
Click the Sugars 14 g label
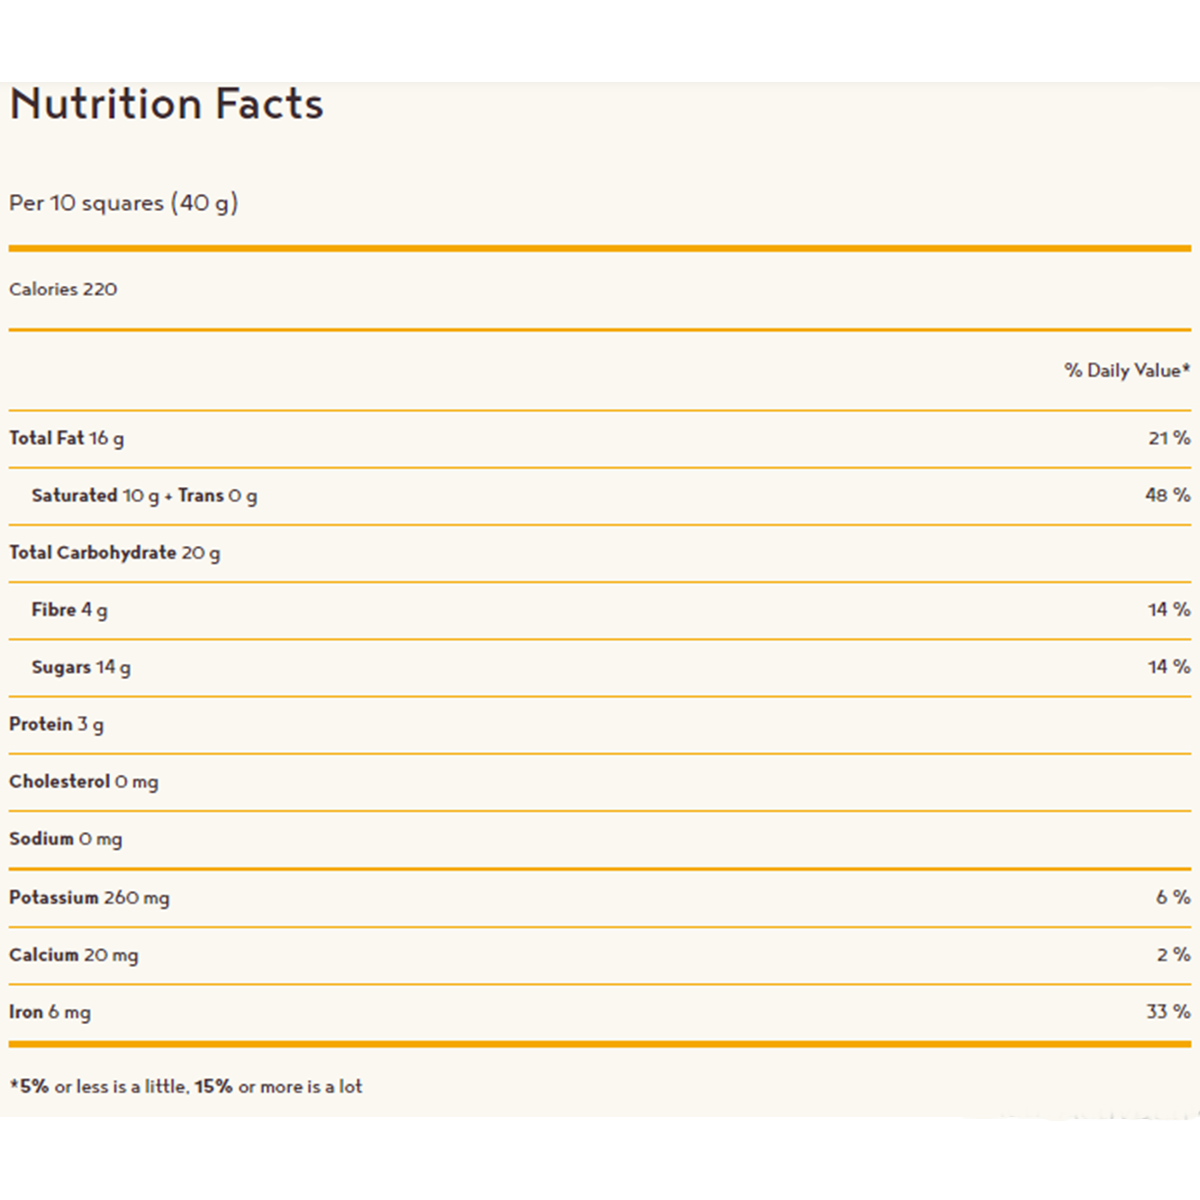(x=81, y=667)
